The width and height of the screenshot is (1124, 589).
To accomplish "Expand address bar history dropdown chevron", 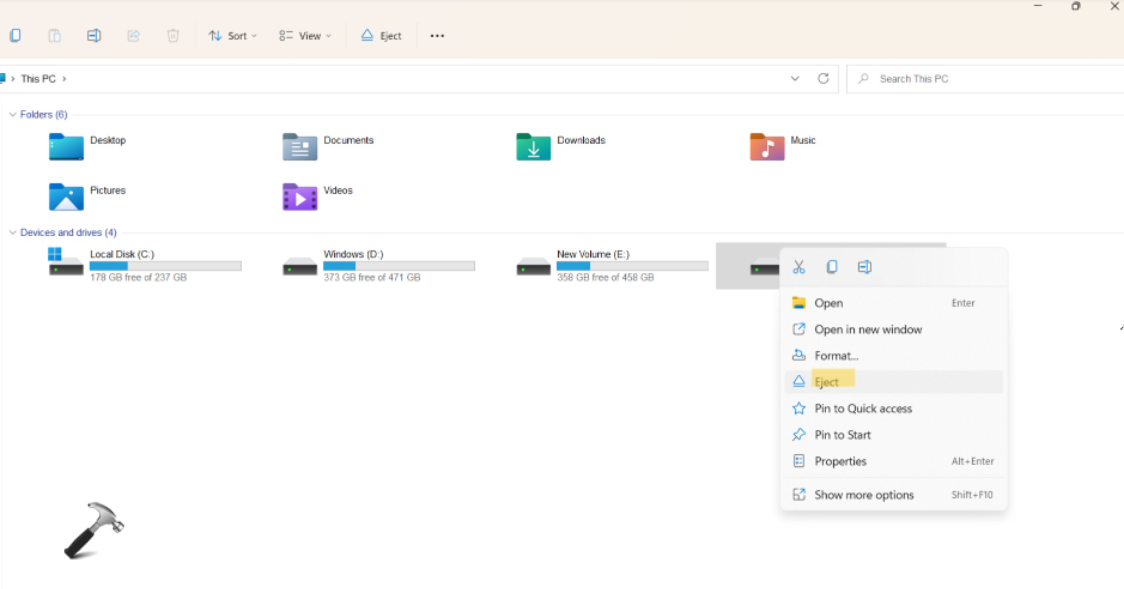I will pos(795,79).
